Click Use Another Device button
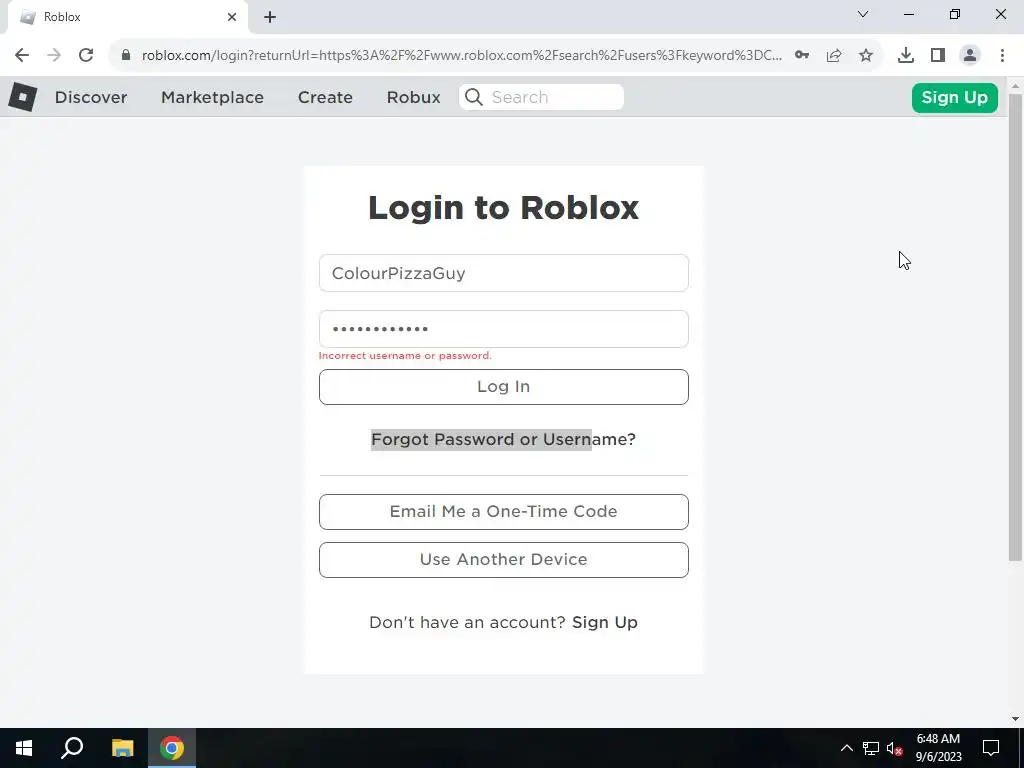This screenshot has height=768, width=1024. 504,560
